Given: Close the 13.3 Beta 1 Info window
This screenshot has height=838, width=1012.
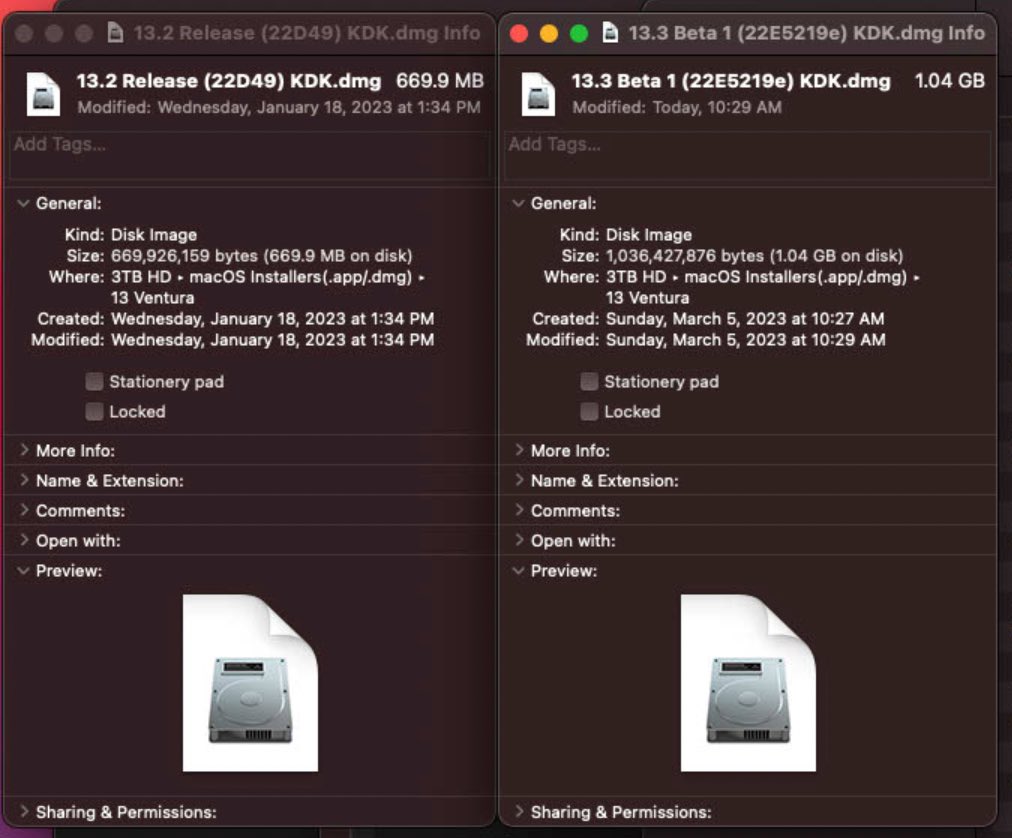Looking at the screenshot, I should click(519, 34).
